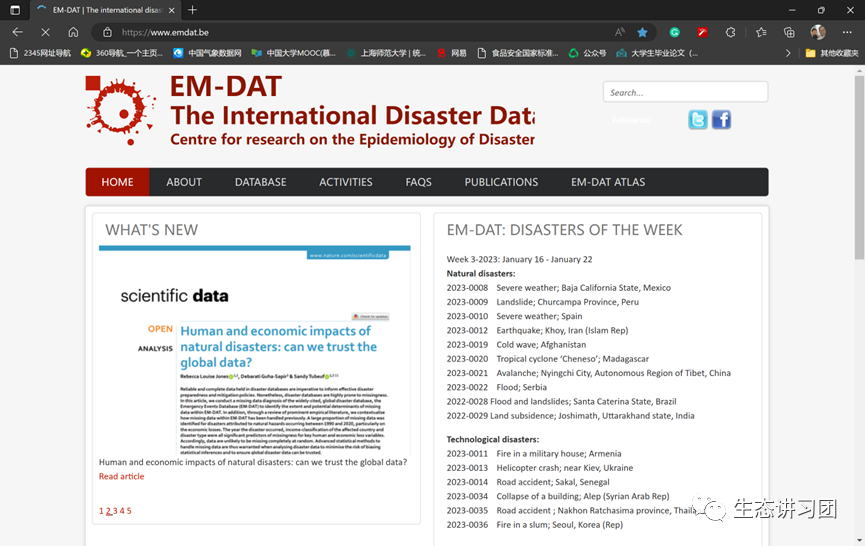Select the '2023-0009 Landslide; Churcampa Province' entry

pos(543,302)
